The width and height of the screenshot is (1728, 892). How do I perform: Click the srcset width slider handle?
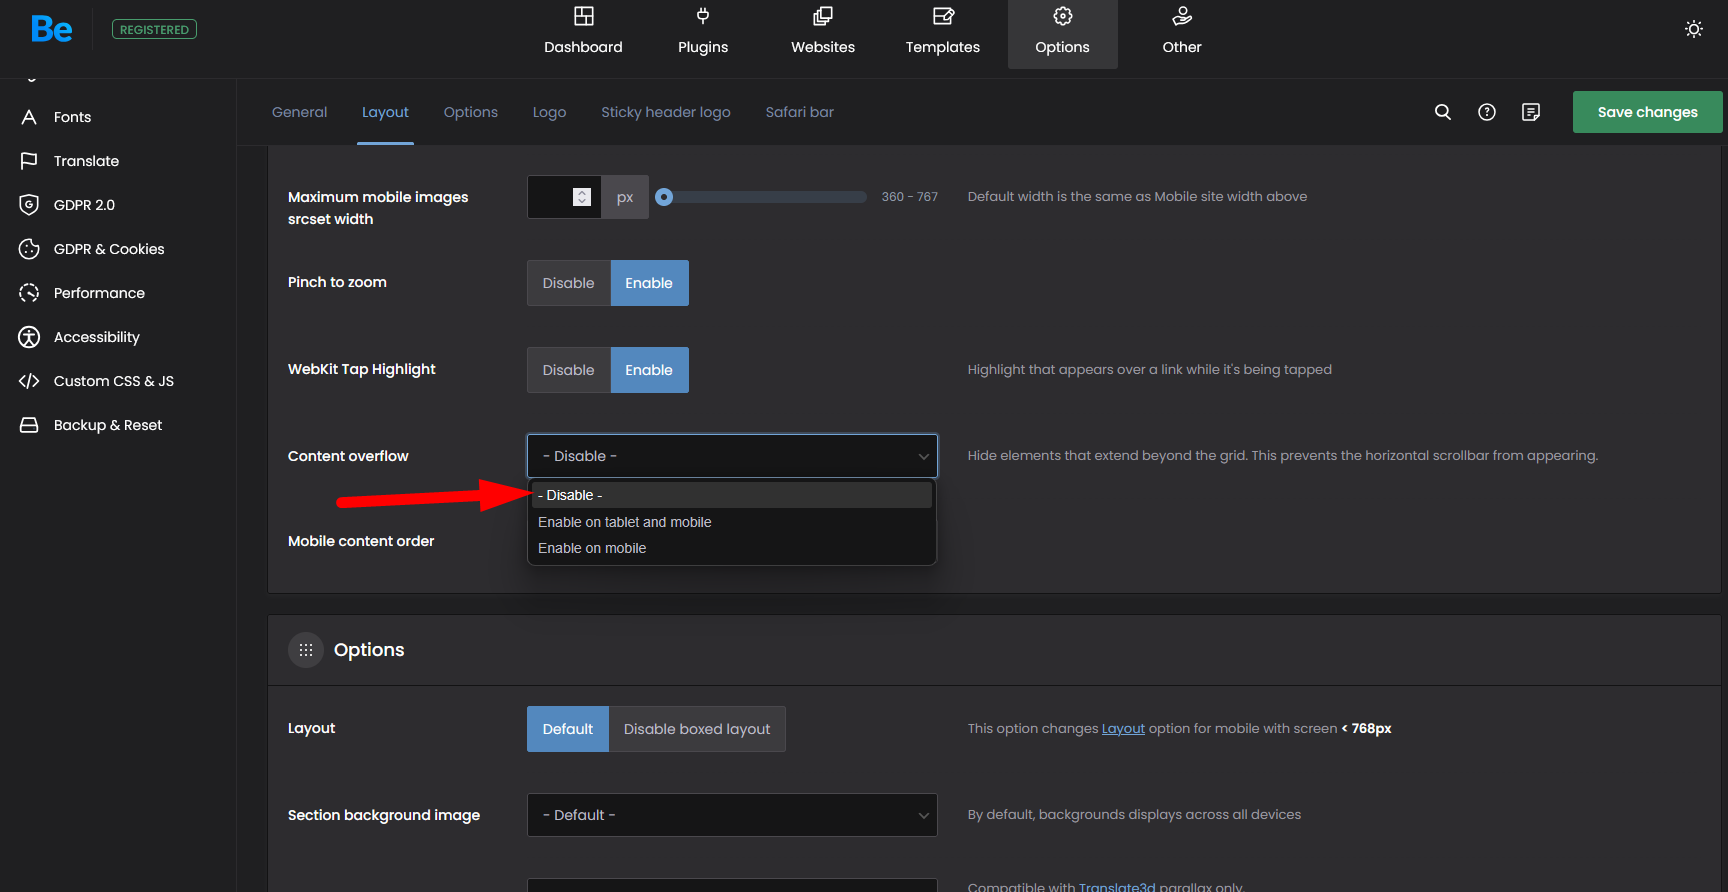point(664,197)
